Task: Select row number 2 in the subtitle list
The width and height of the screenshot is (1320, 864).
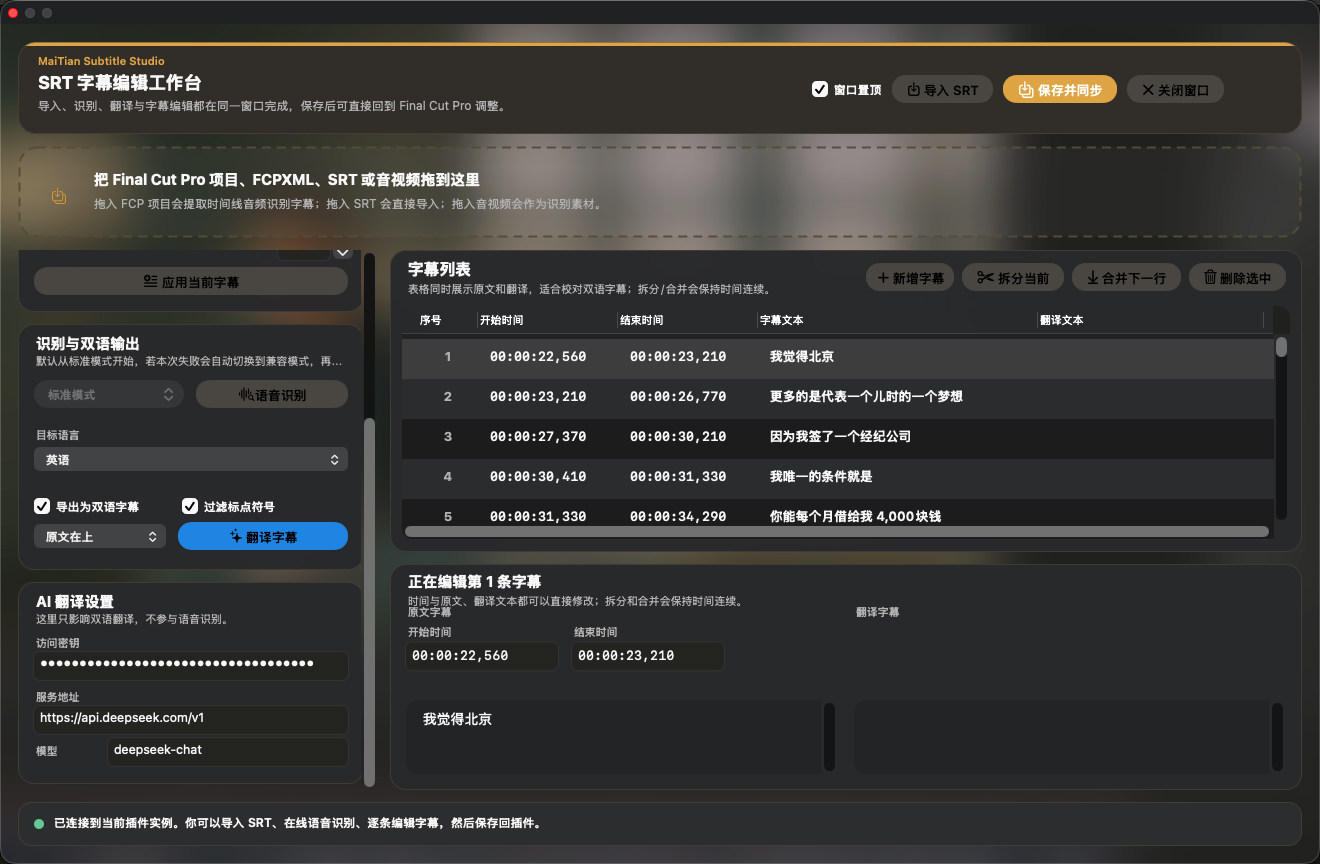Action: 838,397
